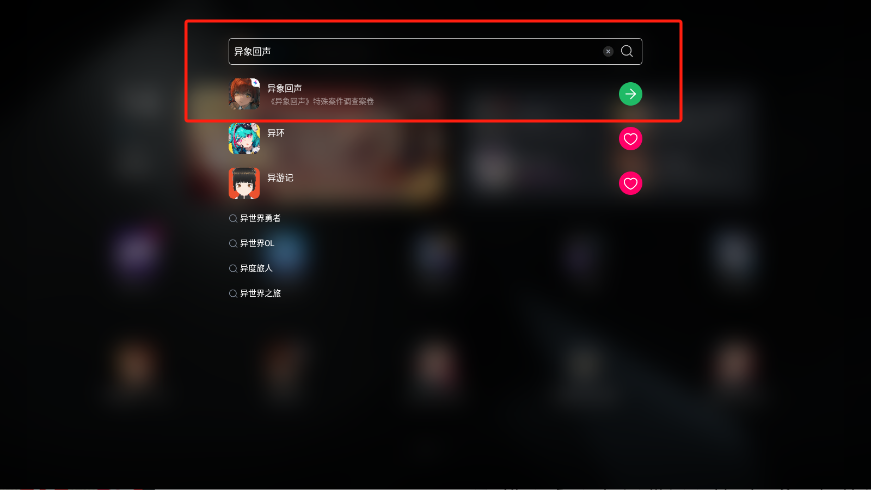Viewport: 871px width, 490px height.
Task: Open the 异象回声 result title
Action: click(x=284, y=88)
